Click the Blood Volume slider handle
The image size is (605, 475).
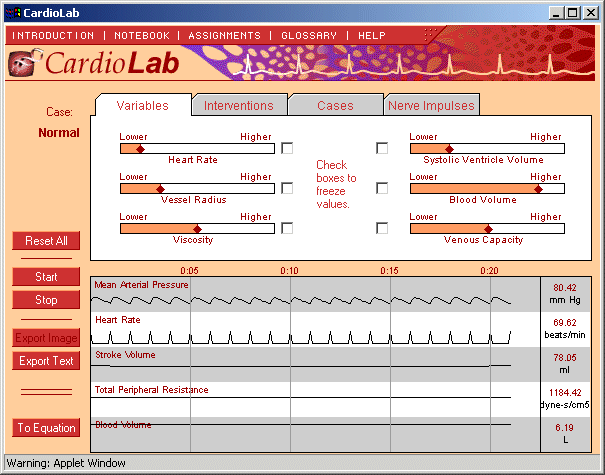[x=539, y=189]
